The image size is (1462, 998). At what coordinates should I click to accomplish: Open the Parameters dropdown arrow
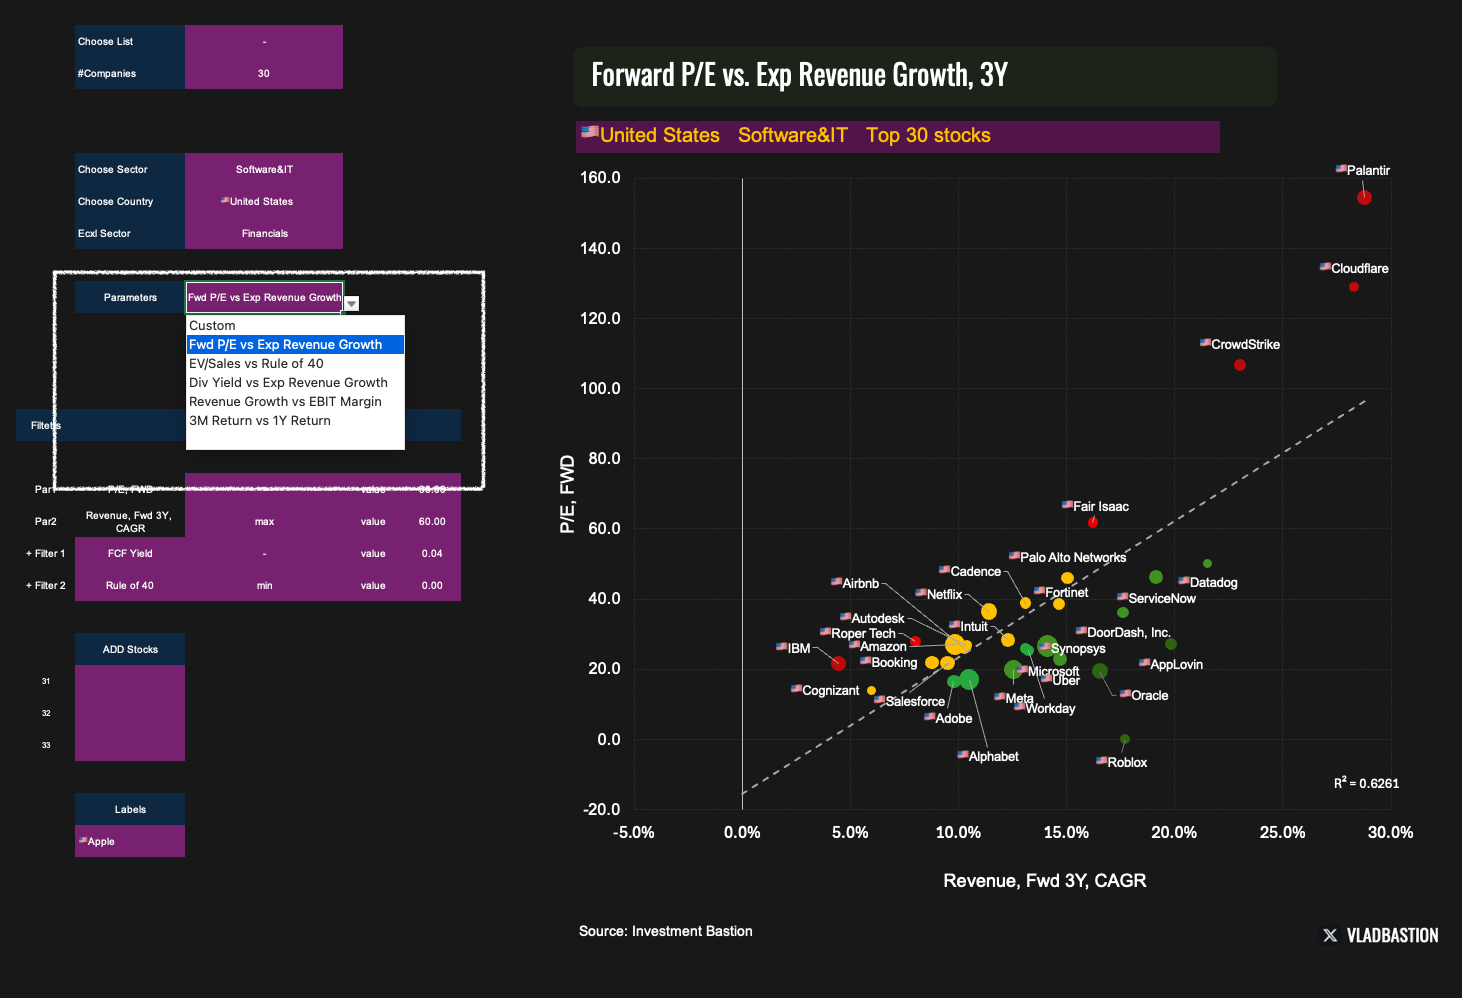[x=352, y=304]
